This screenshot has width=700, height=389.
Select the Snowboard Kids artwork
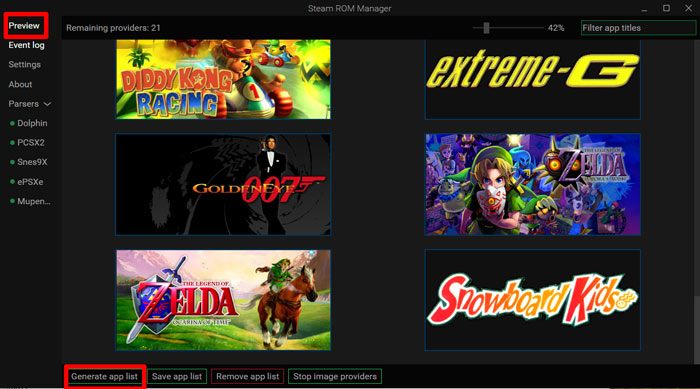point(533,300)
